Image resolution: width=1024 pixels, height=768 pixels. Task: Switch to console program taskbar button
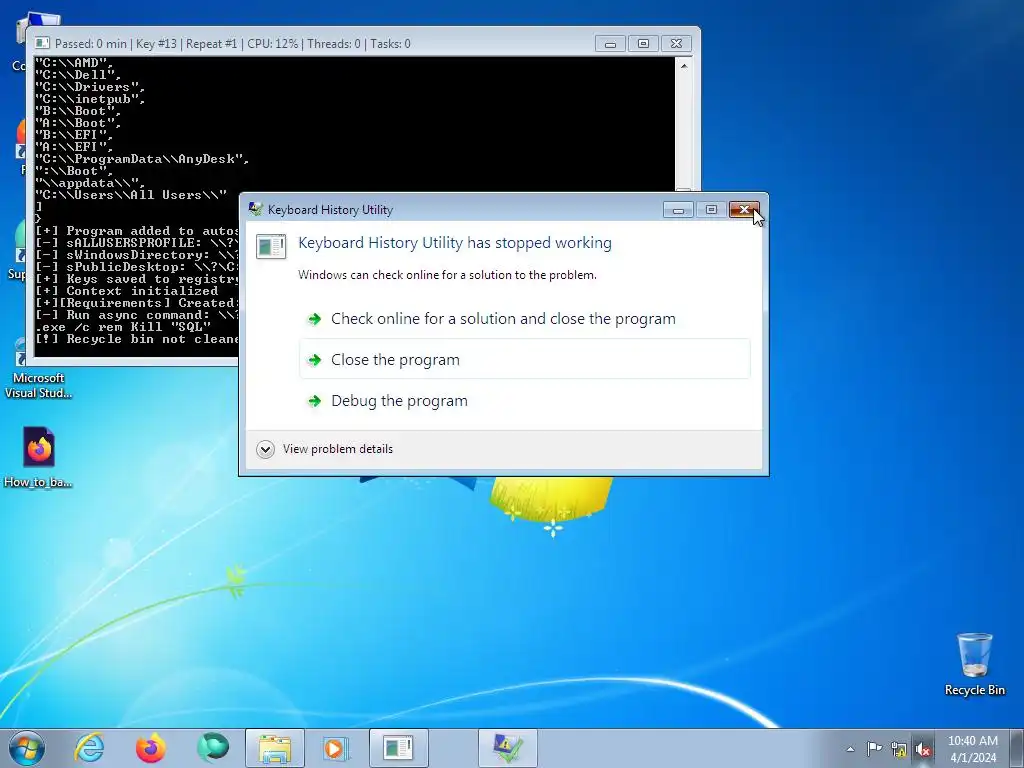tap(398, 748)
